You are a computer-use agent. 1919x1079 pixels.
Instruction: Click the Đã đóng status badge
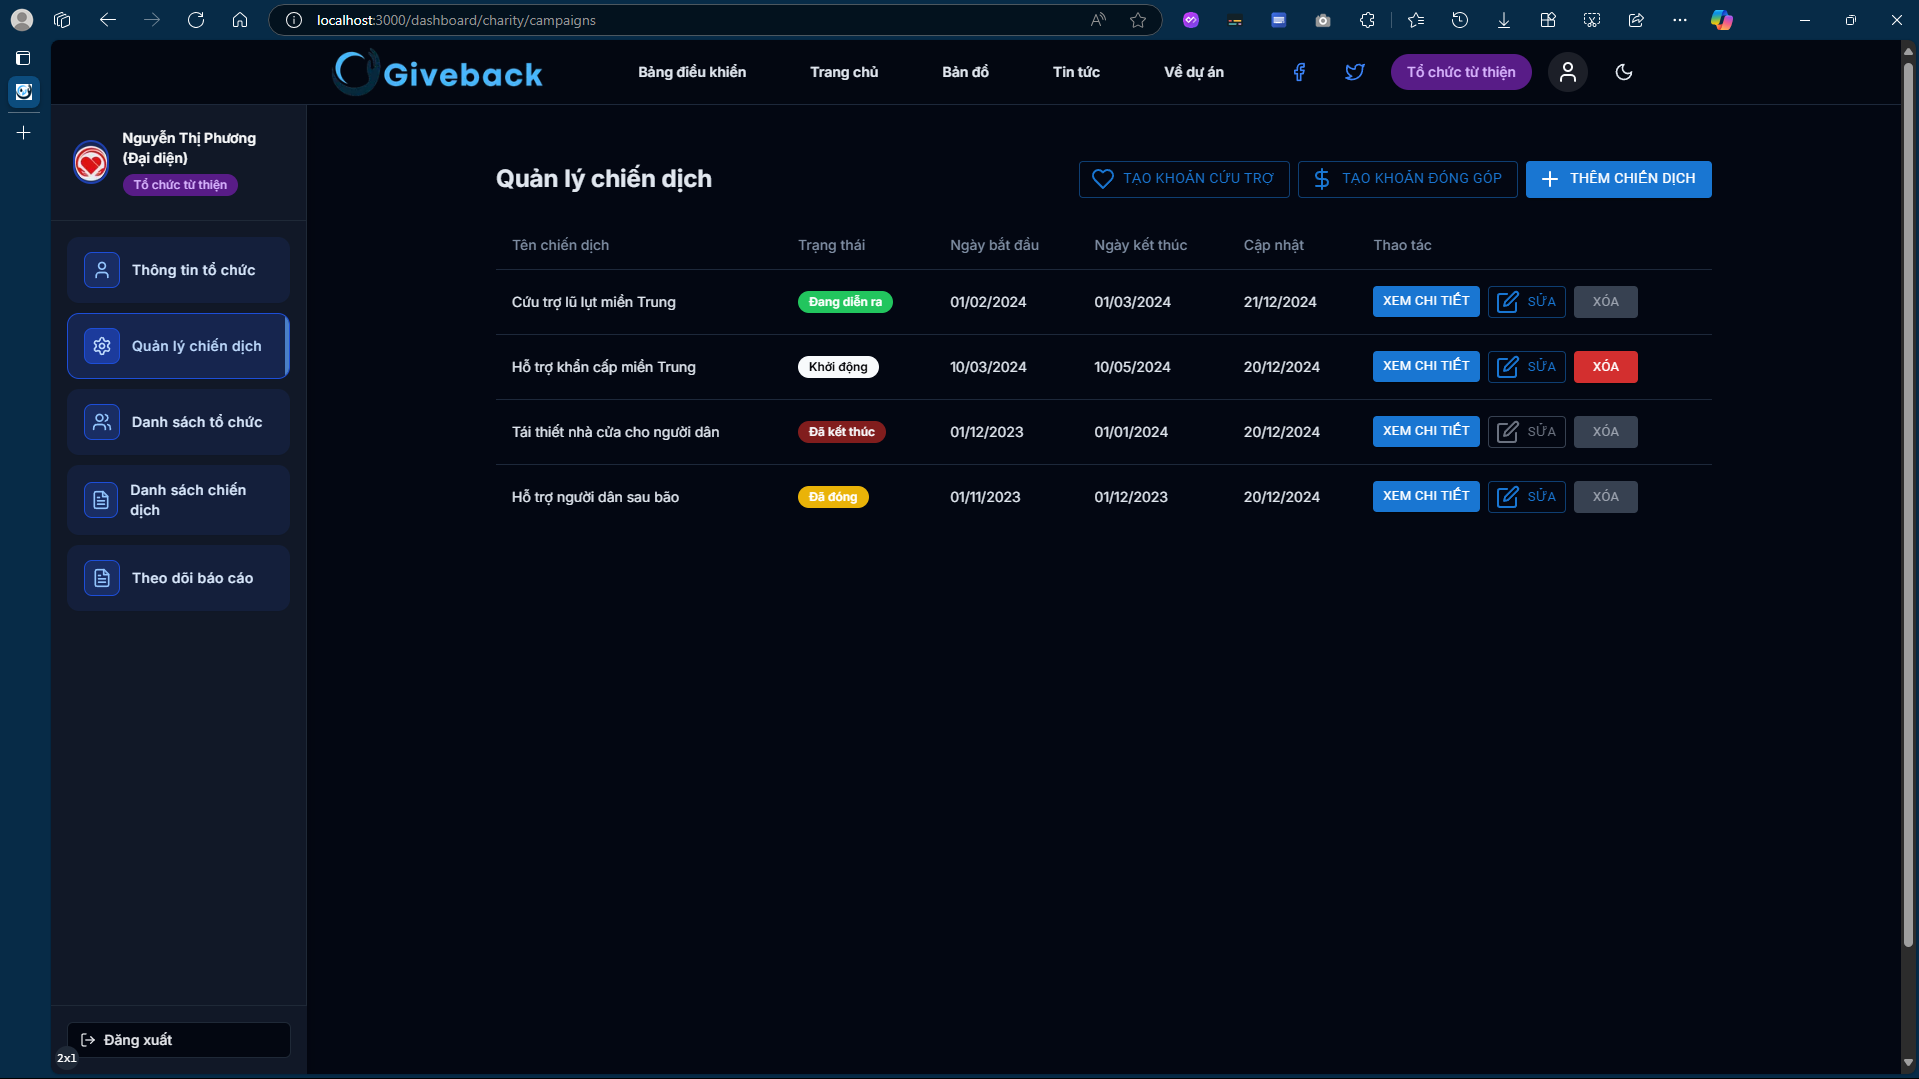coord(833,497)
